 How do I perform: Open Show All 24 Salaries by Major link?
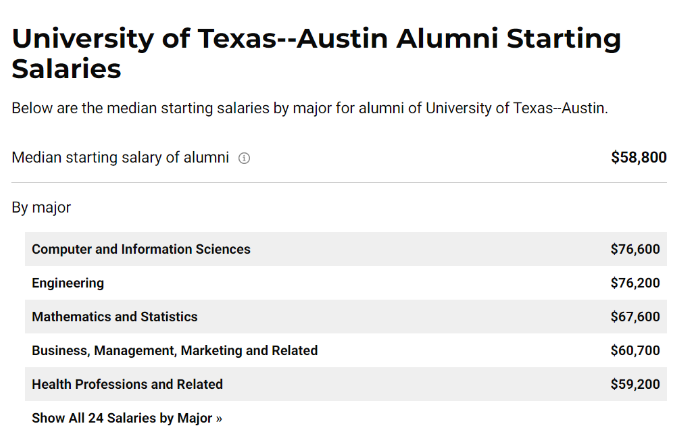tap(127, 418)
